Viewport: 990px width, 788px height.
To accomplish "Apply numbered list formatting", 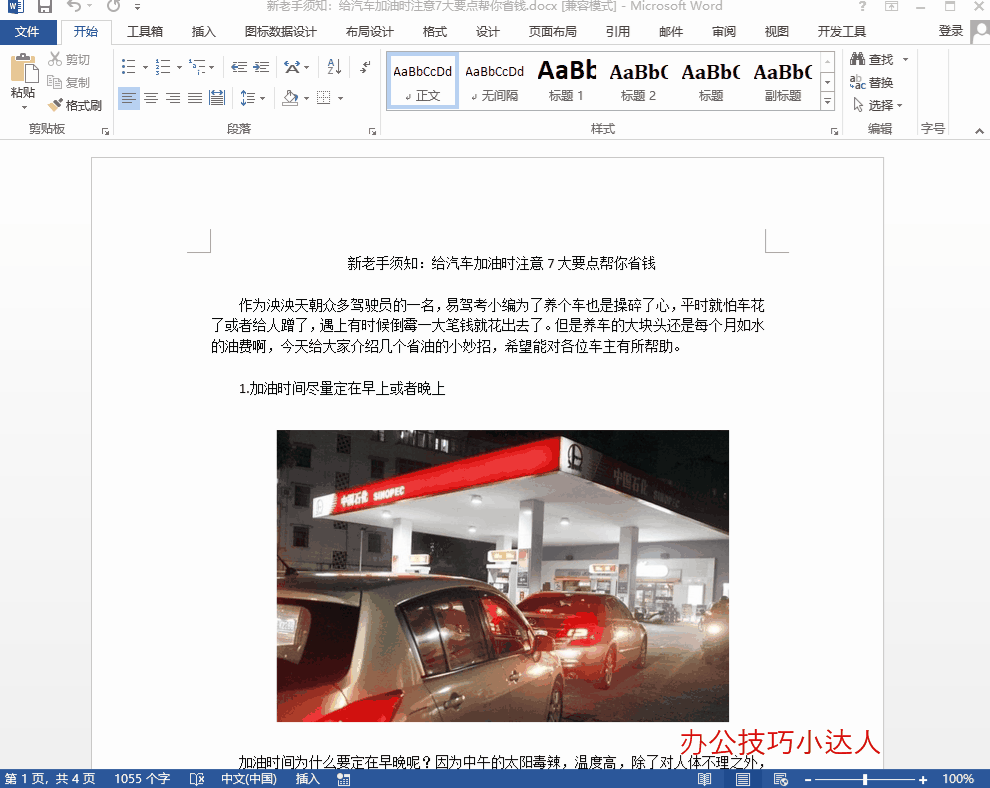I will pyautogui.click(x=163, y=66).
